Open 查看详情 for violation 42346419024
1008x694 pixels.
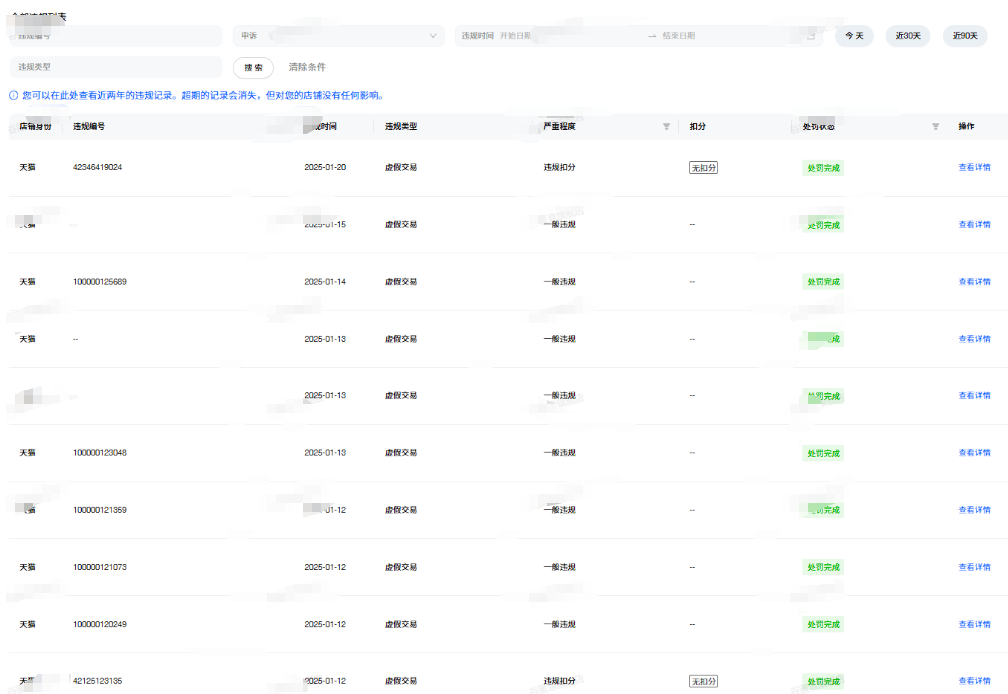(974, 168)
